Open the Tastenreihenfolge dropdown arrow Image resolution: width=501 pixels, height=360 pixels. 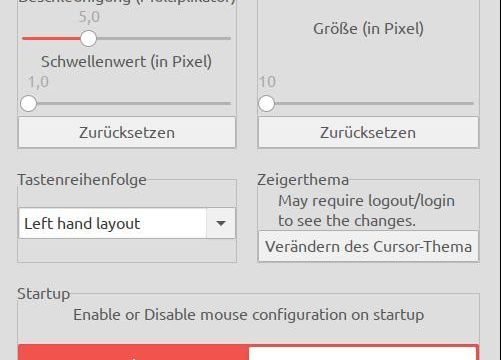(221, 223)
